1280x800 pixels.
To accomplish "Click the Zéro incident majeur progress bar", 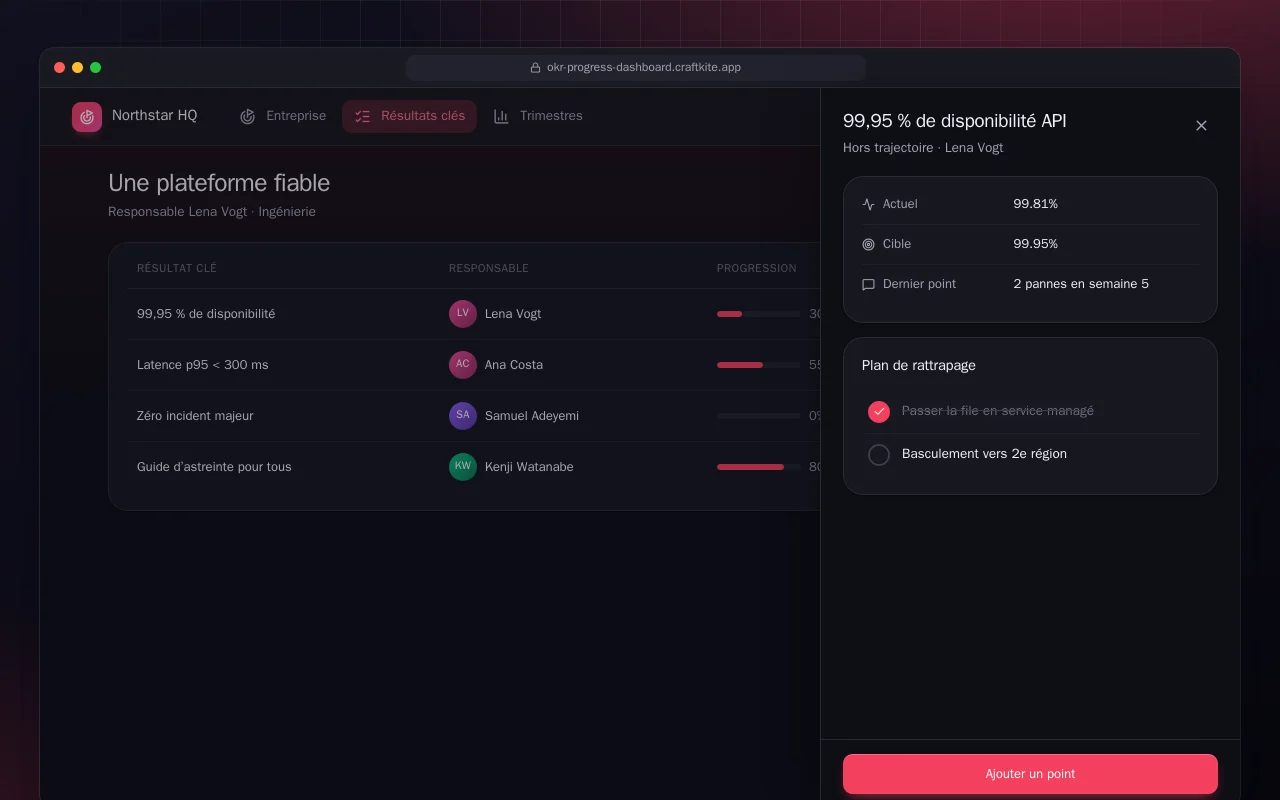I will (x=759, y=416).
